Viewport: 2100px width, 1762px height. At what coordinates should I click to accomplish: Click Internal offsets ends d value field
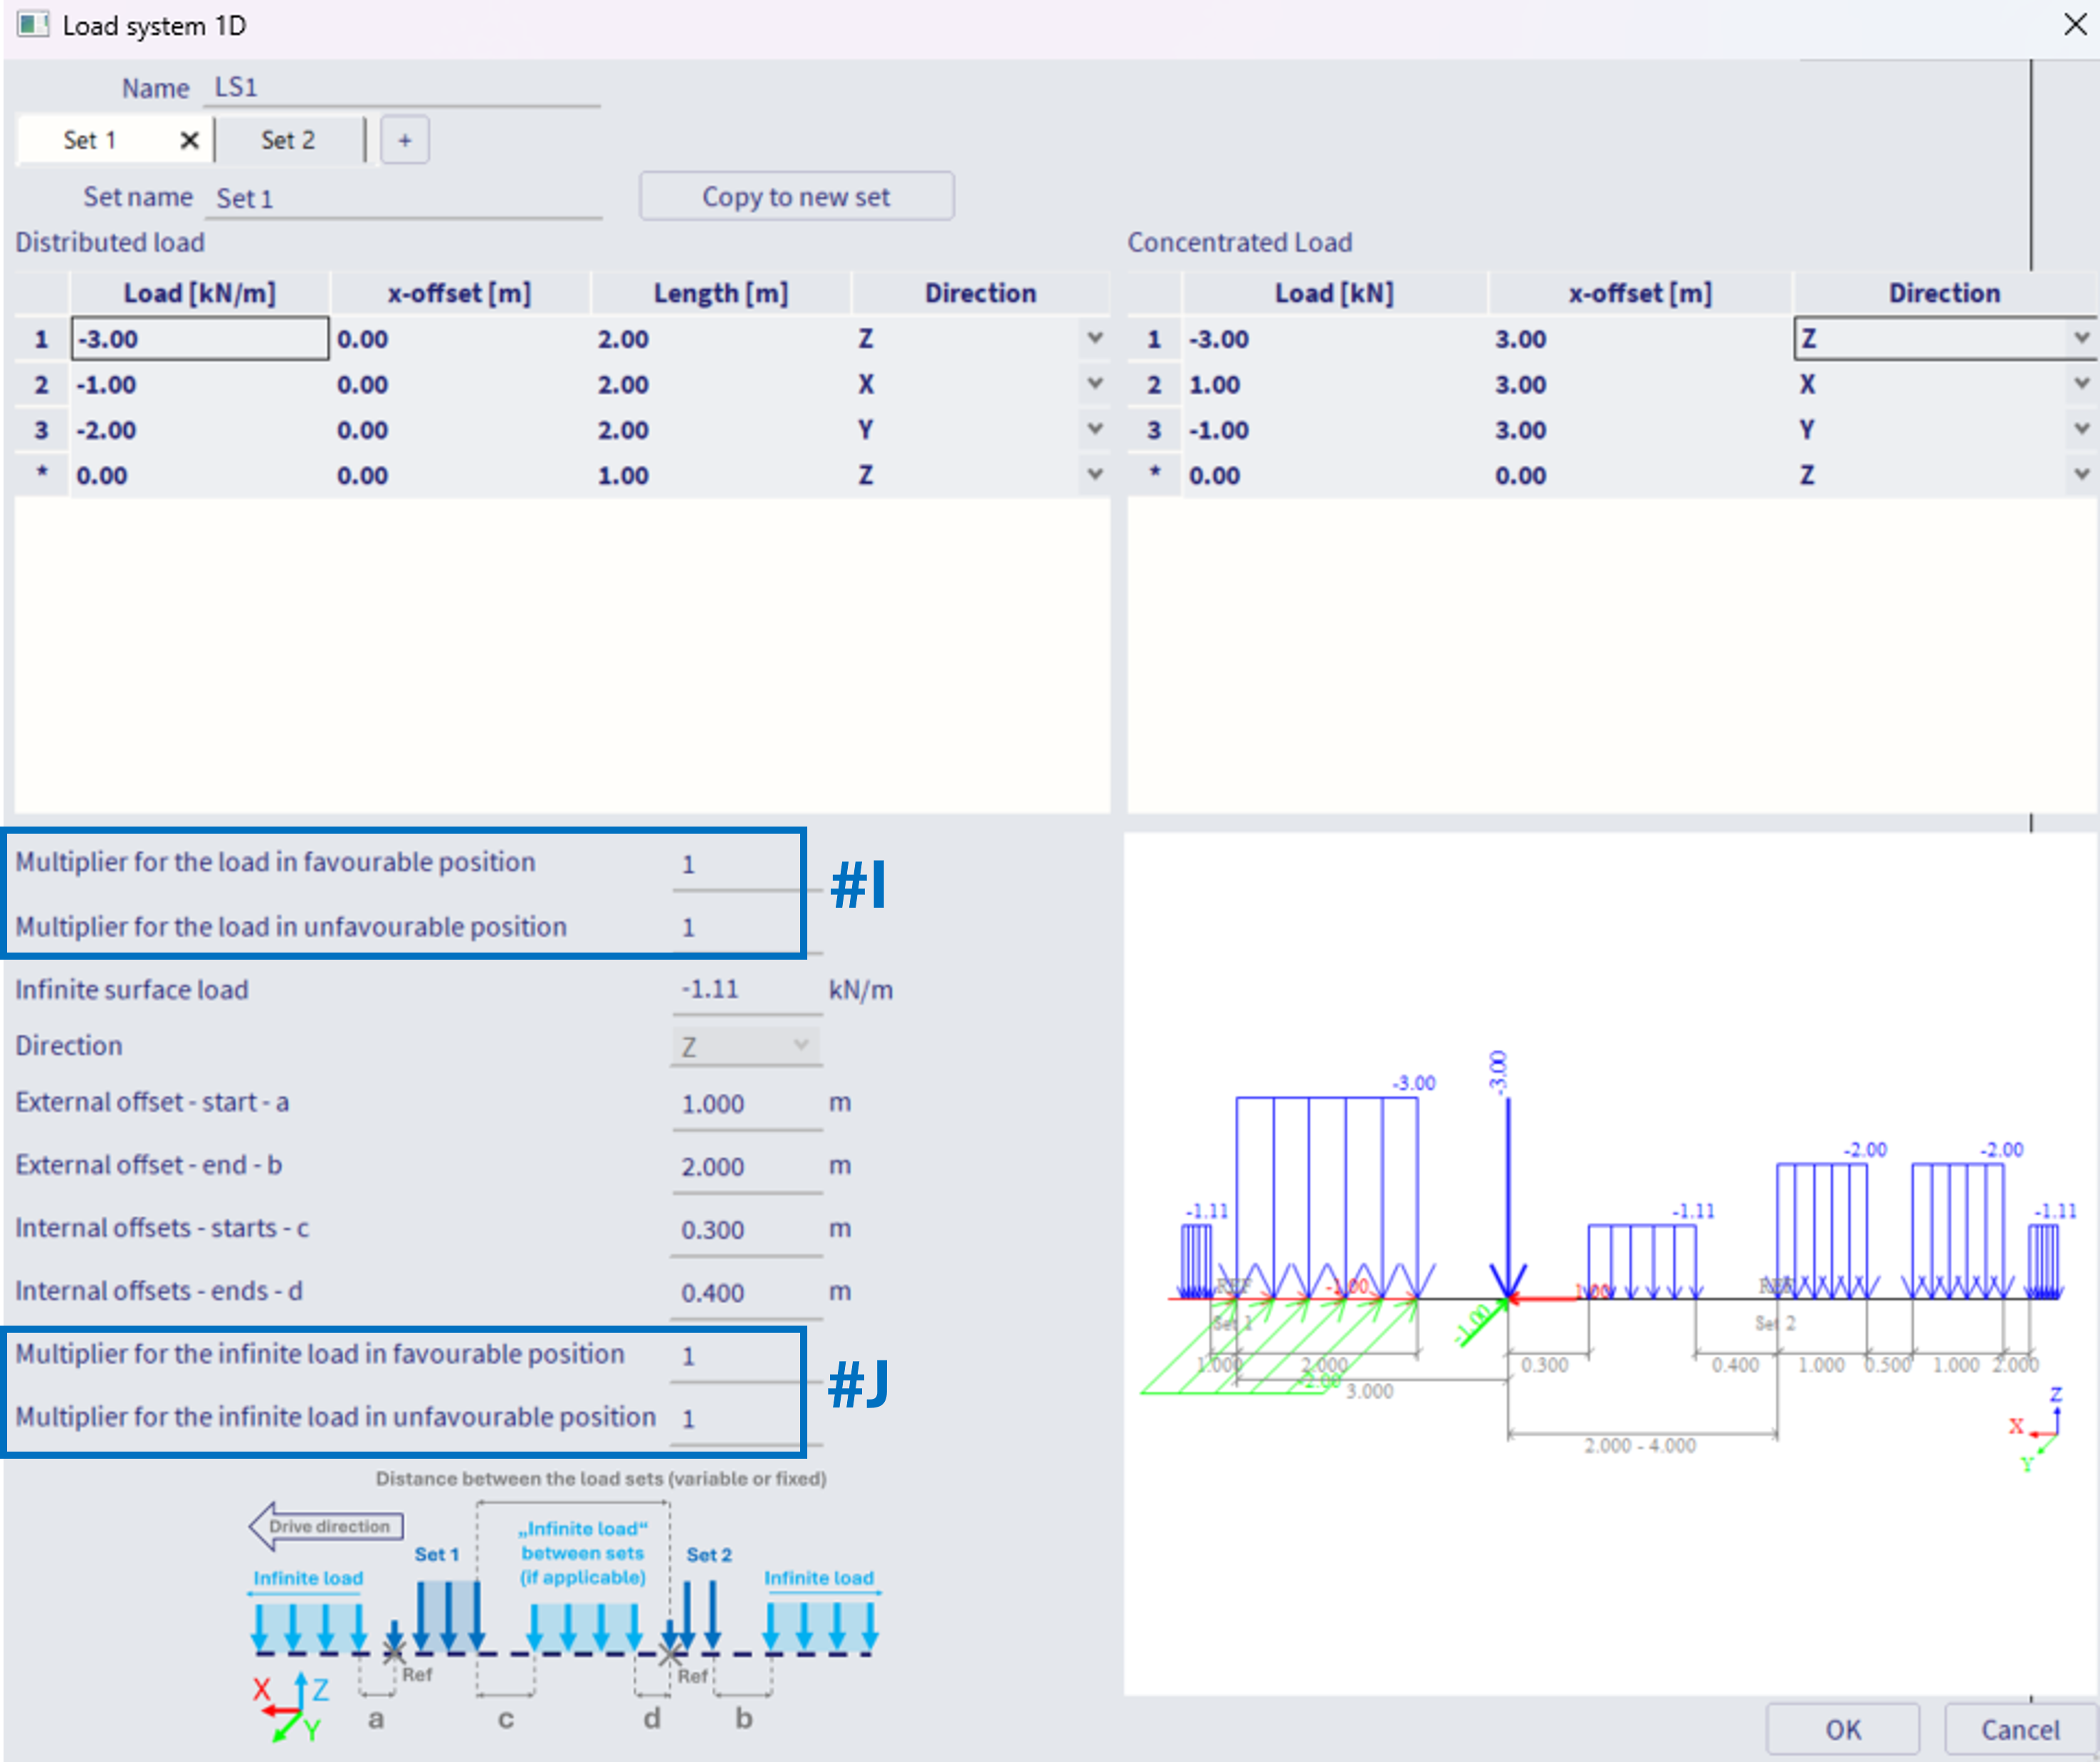745,1293
